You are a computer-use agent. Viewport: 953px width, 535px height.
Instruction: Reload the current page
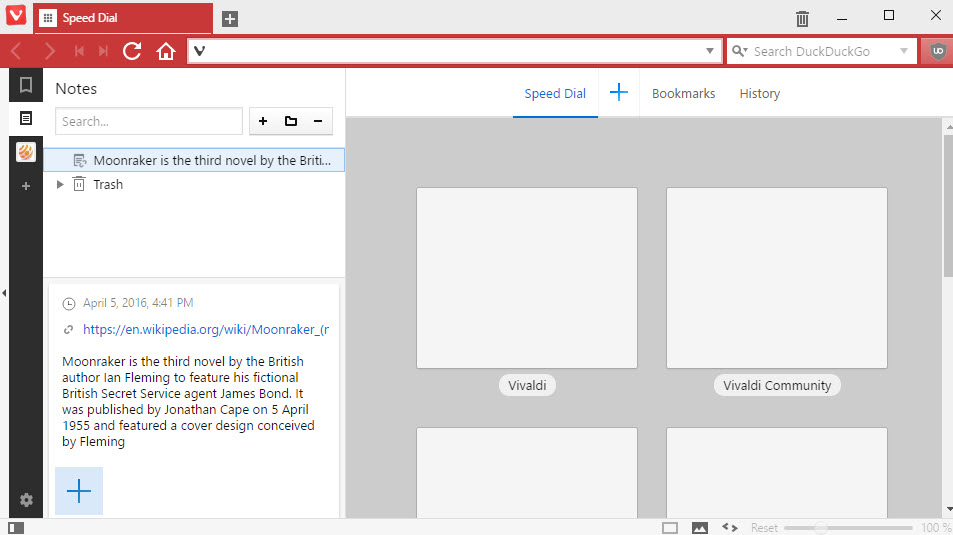(132, 51)
